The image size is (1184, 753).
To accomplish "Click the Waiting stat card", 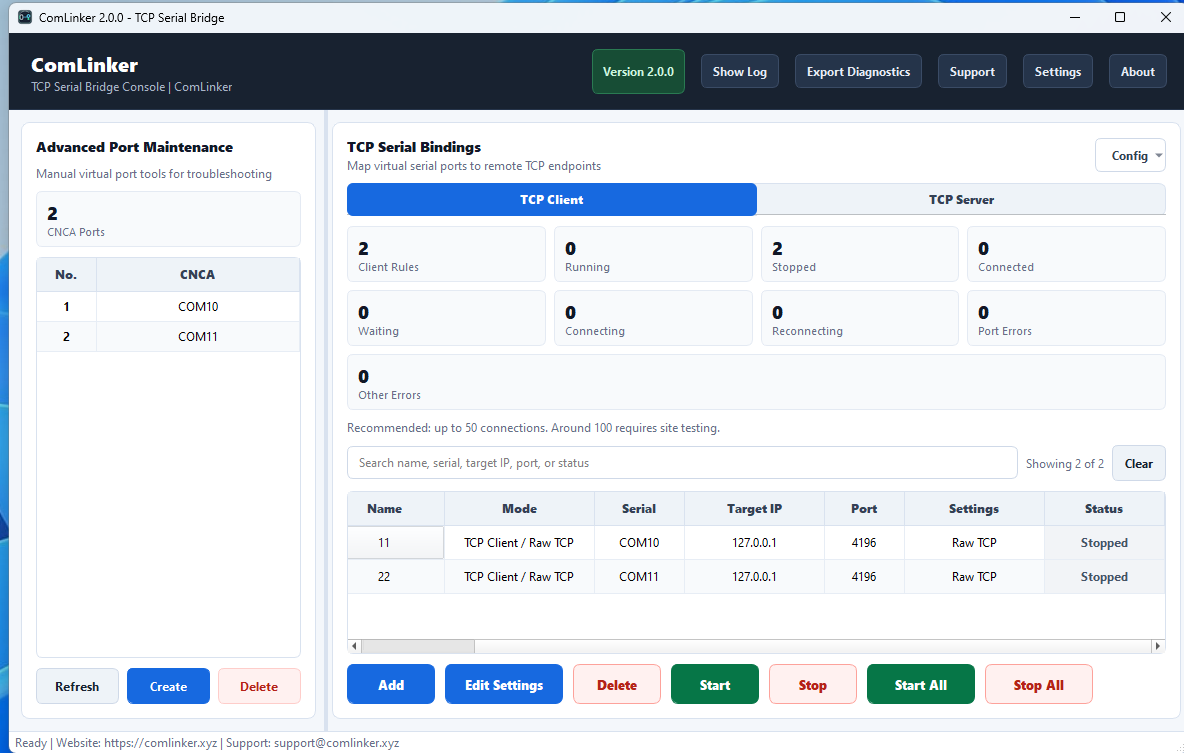I will (x=446, y=319).
